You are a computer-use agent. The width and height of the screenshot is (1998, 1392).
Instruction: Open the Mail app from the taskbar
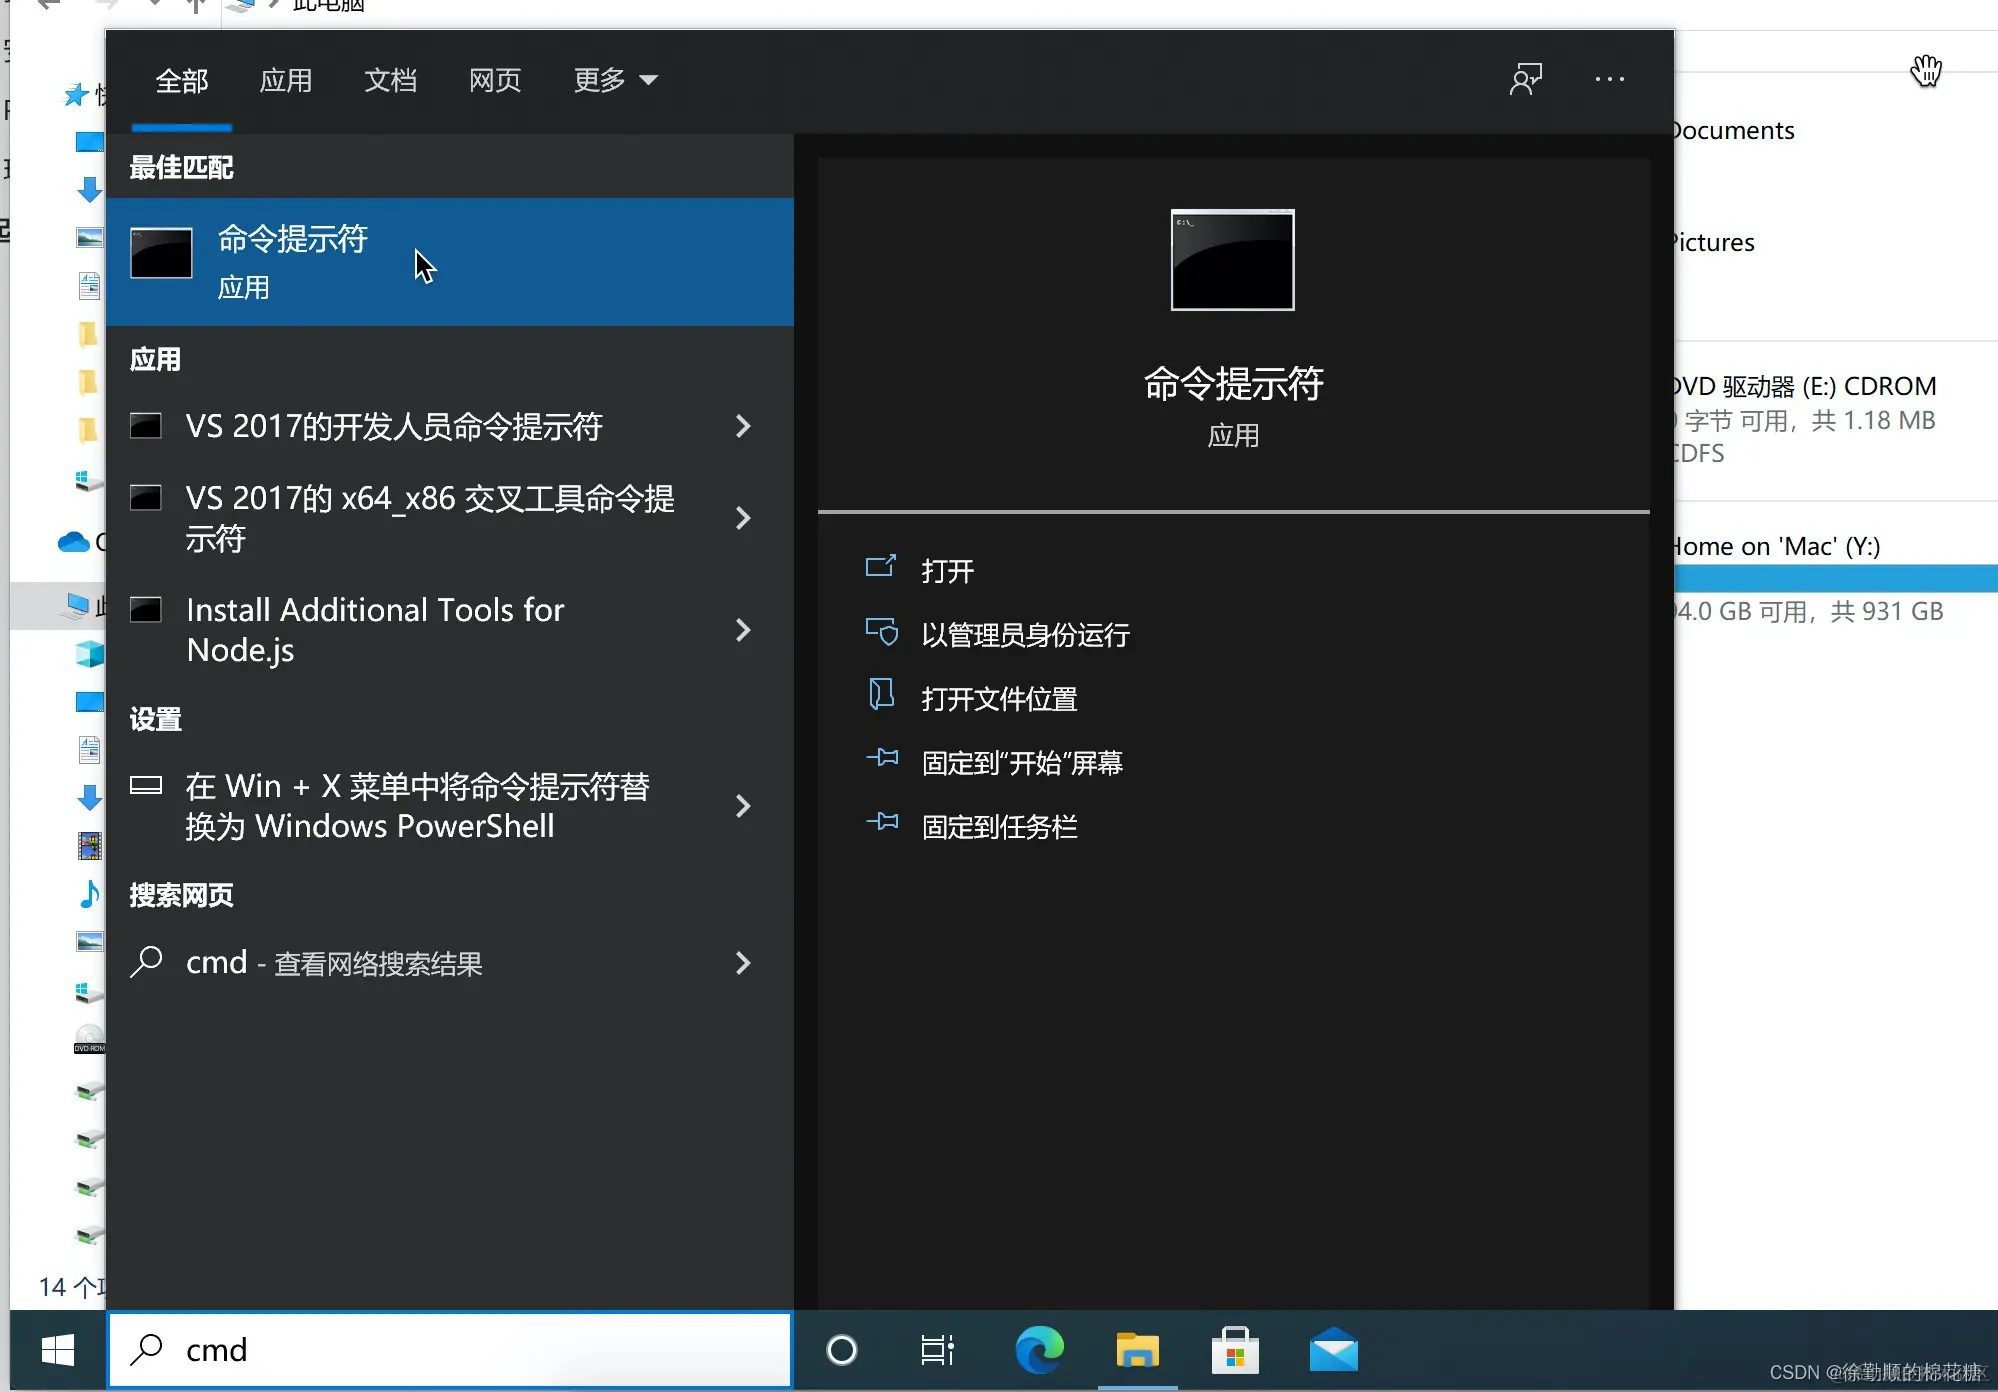coord(1334,1350)
